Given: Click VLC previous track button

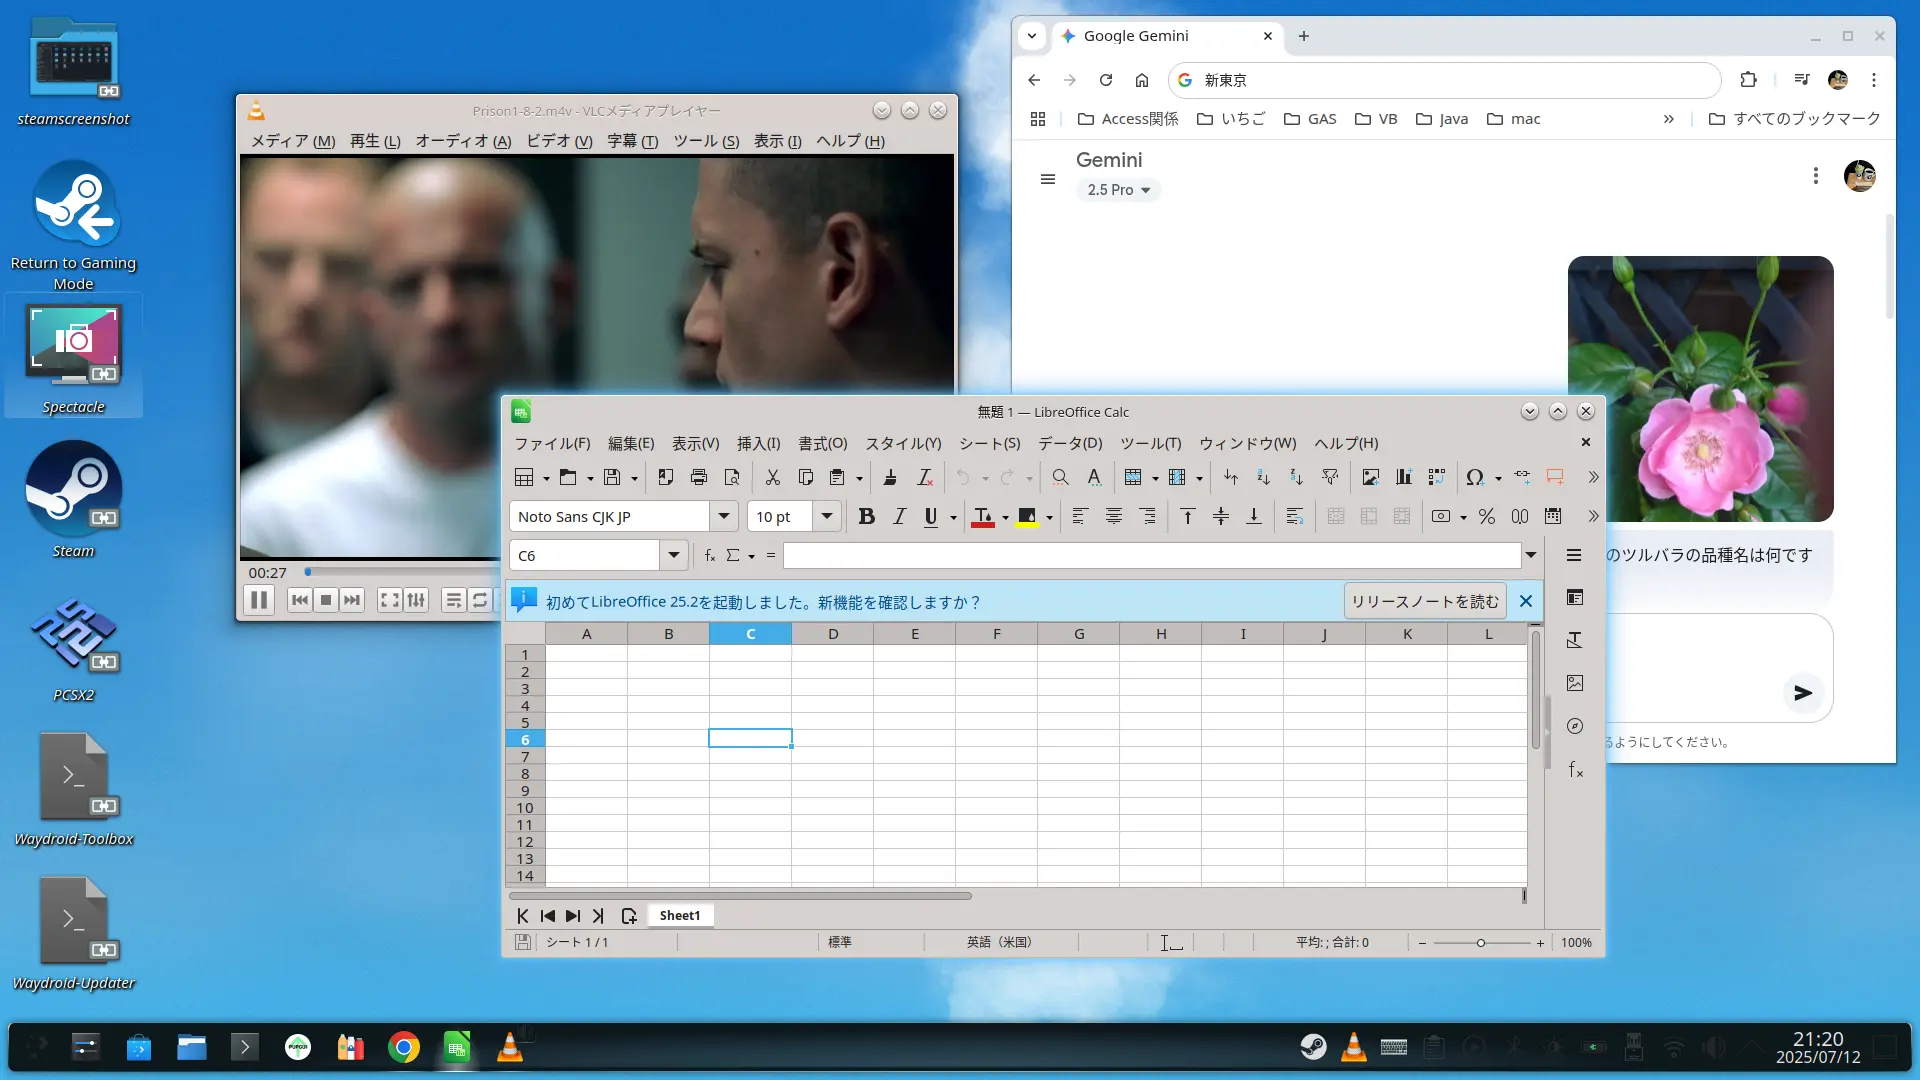Looking at the screenshot, I should [299, 600].
